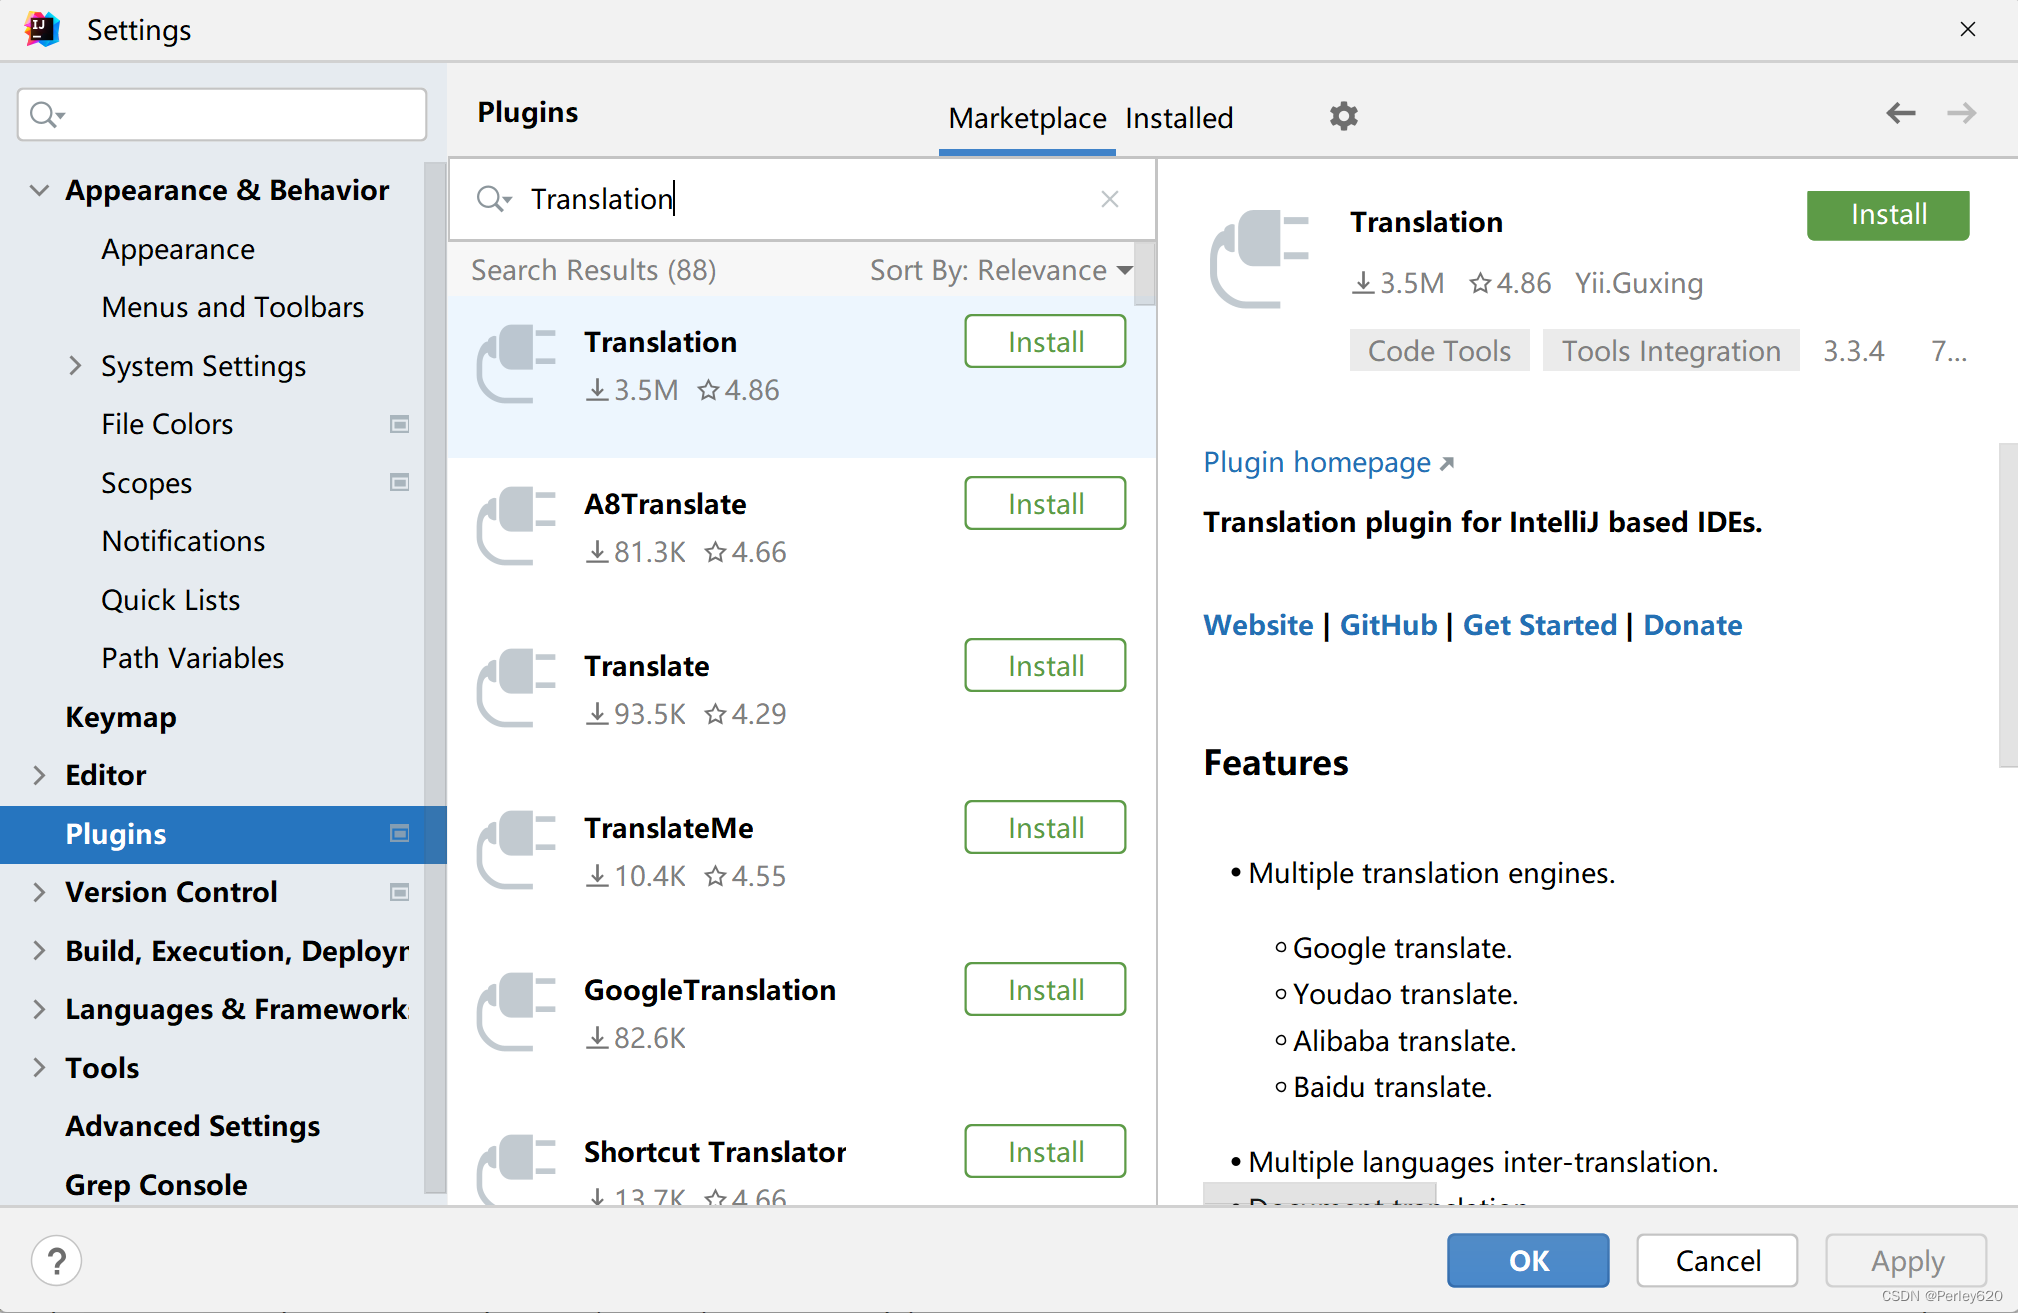Open Keymap settings
Viewport: 2018px width, 1313px height.
[121, 717]
